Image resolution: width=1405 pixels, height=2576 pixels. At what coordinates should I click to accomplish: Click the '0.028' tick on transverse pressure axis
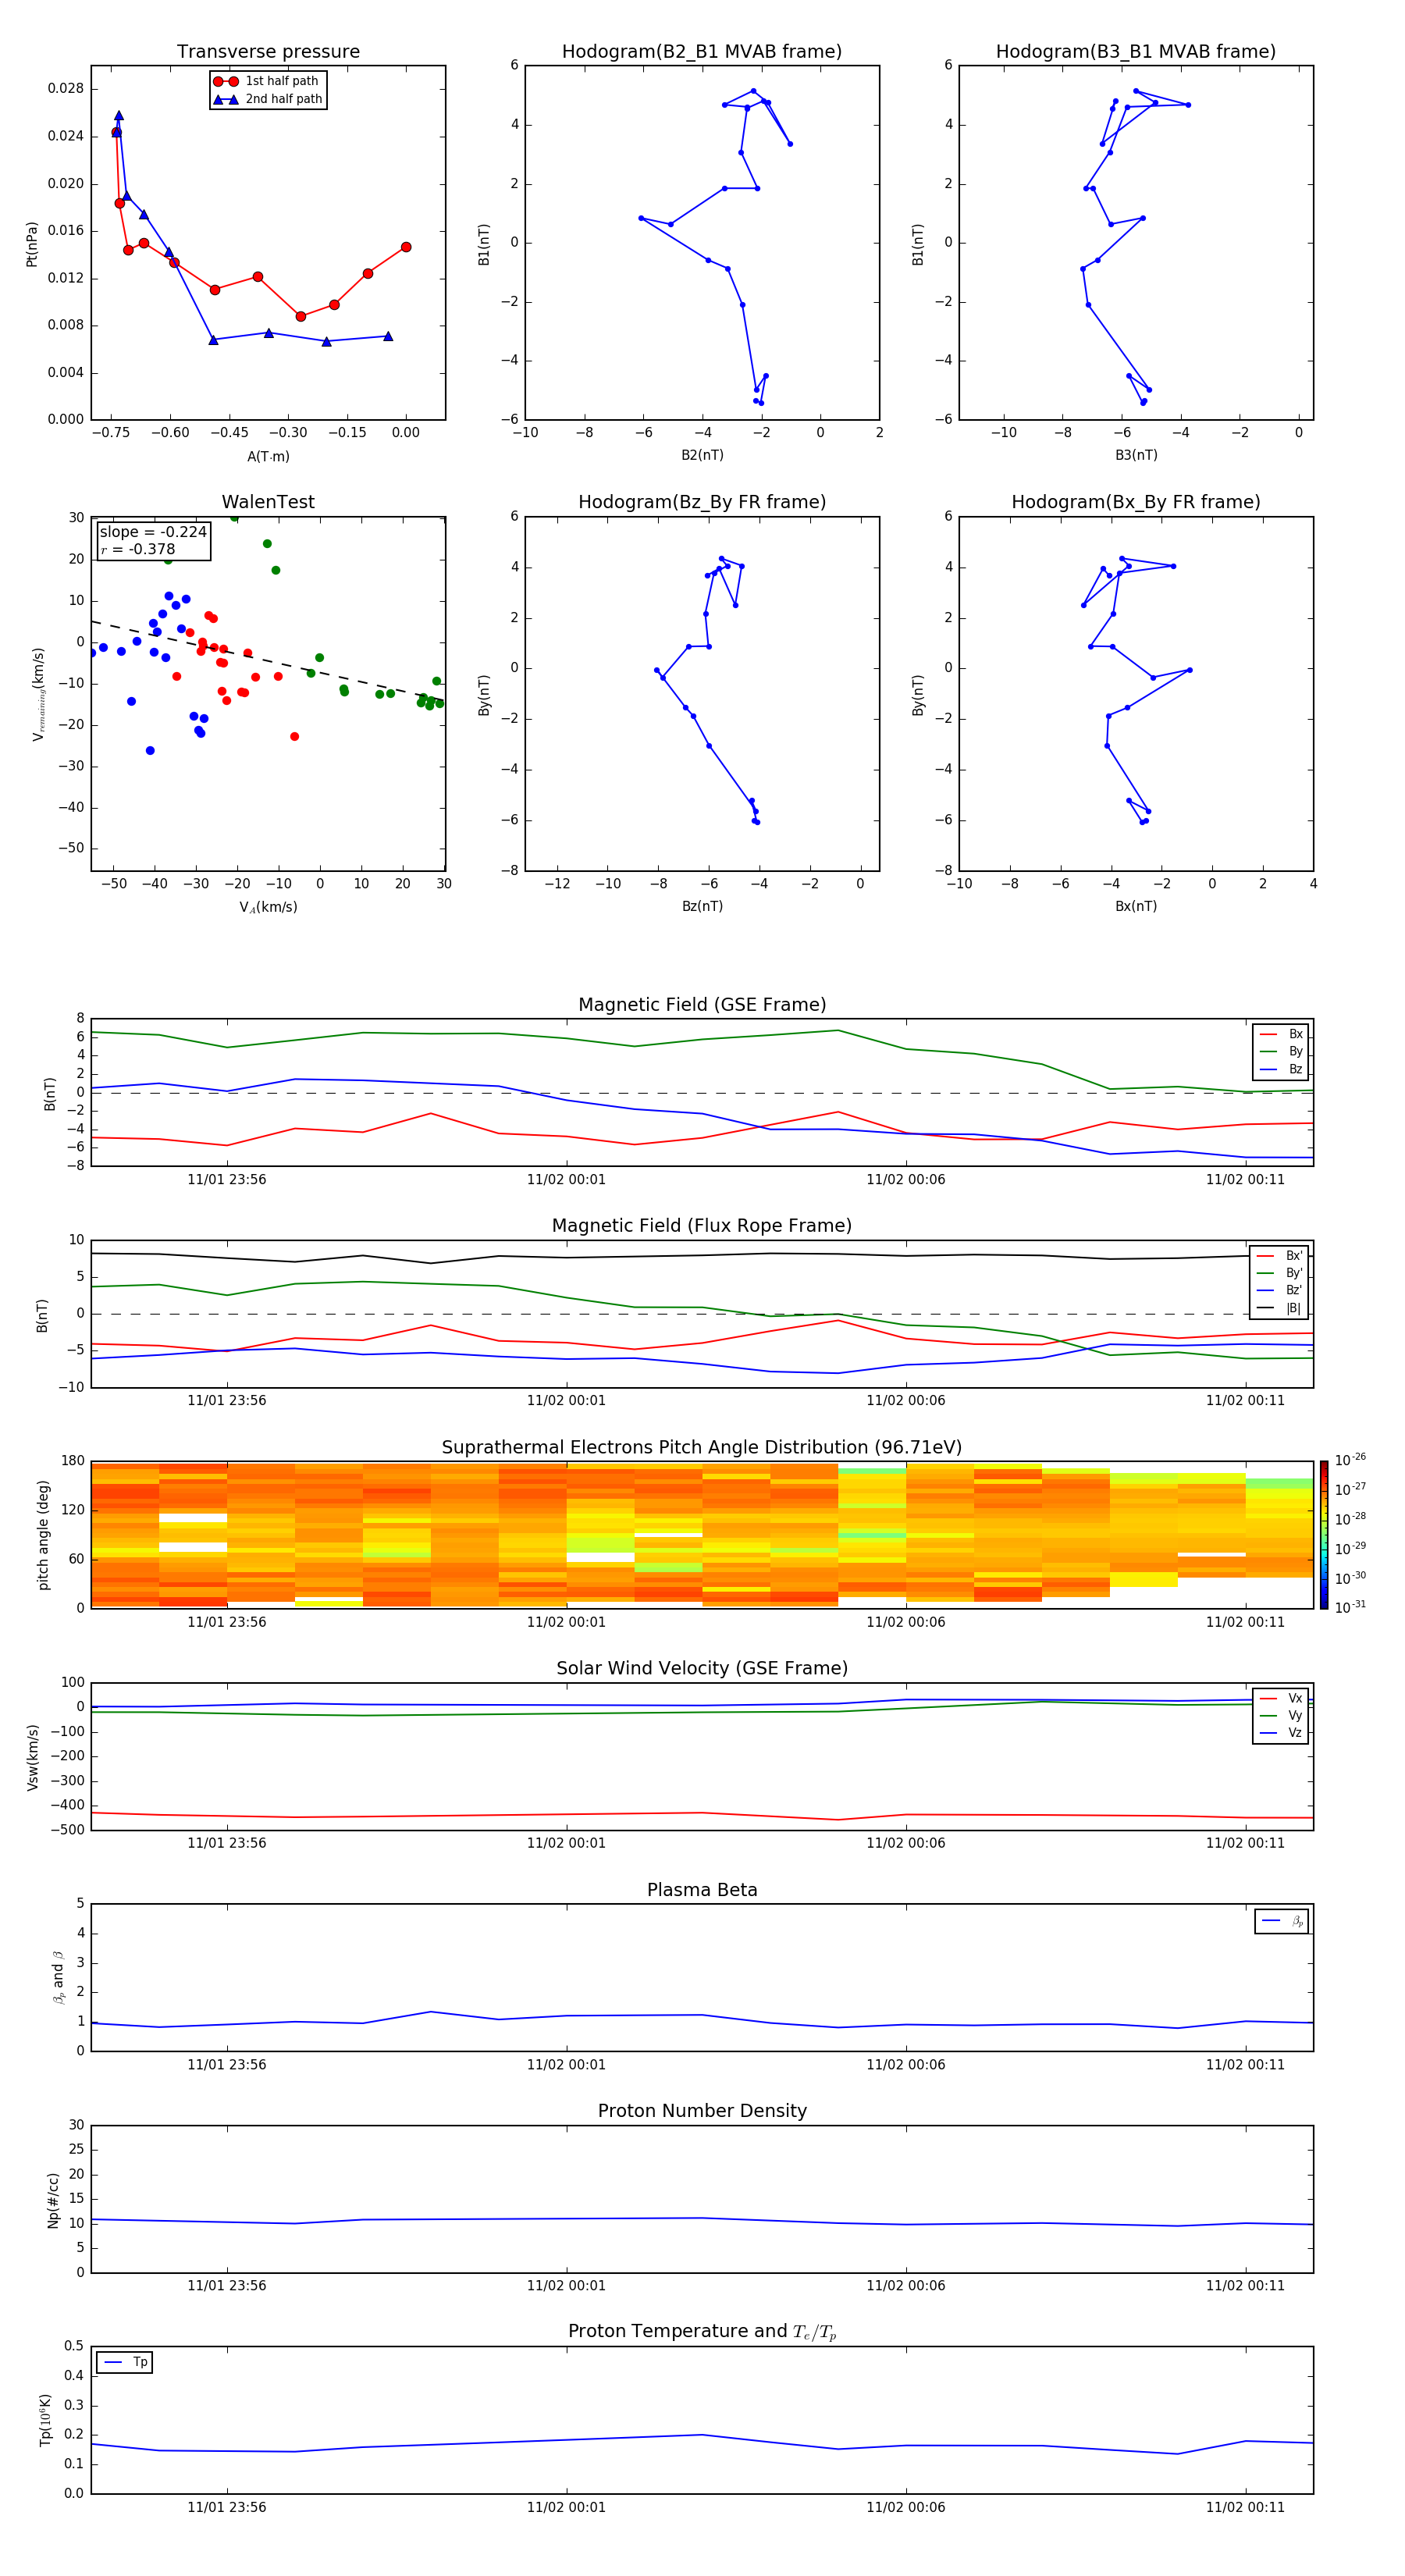66,89
